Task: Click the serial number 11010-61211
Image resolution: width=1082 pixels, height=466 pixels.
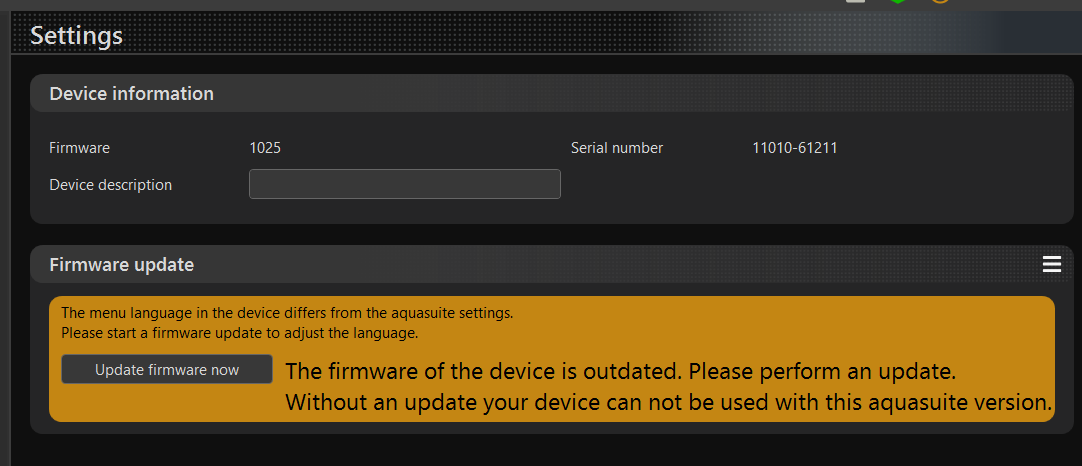Action: pyautogui.click(x=795, y=148)
